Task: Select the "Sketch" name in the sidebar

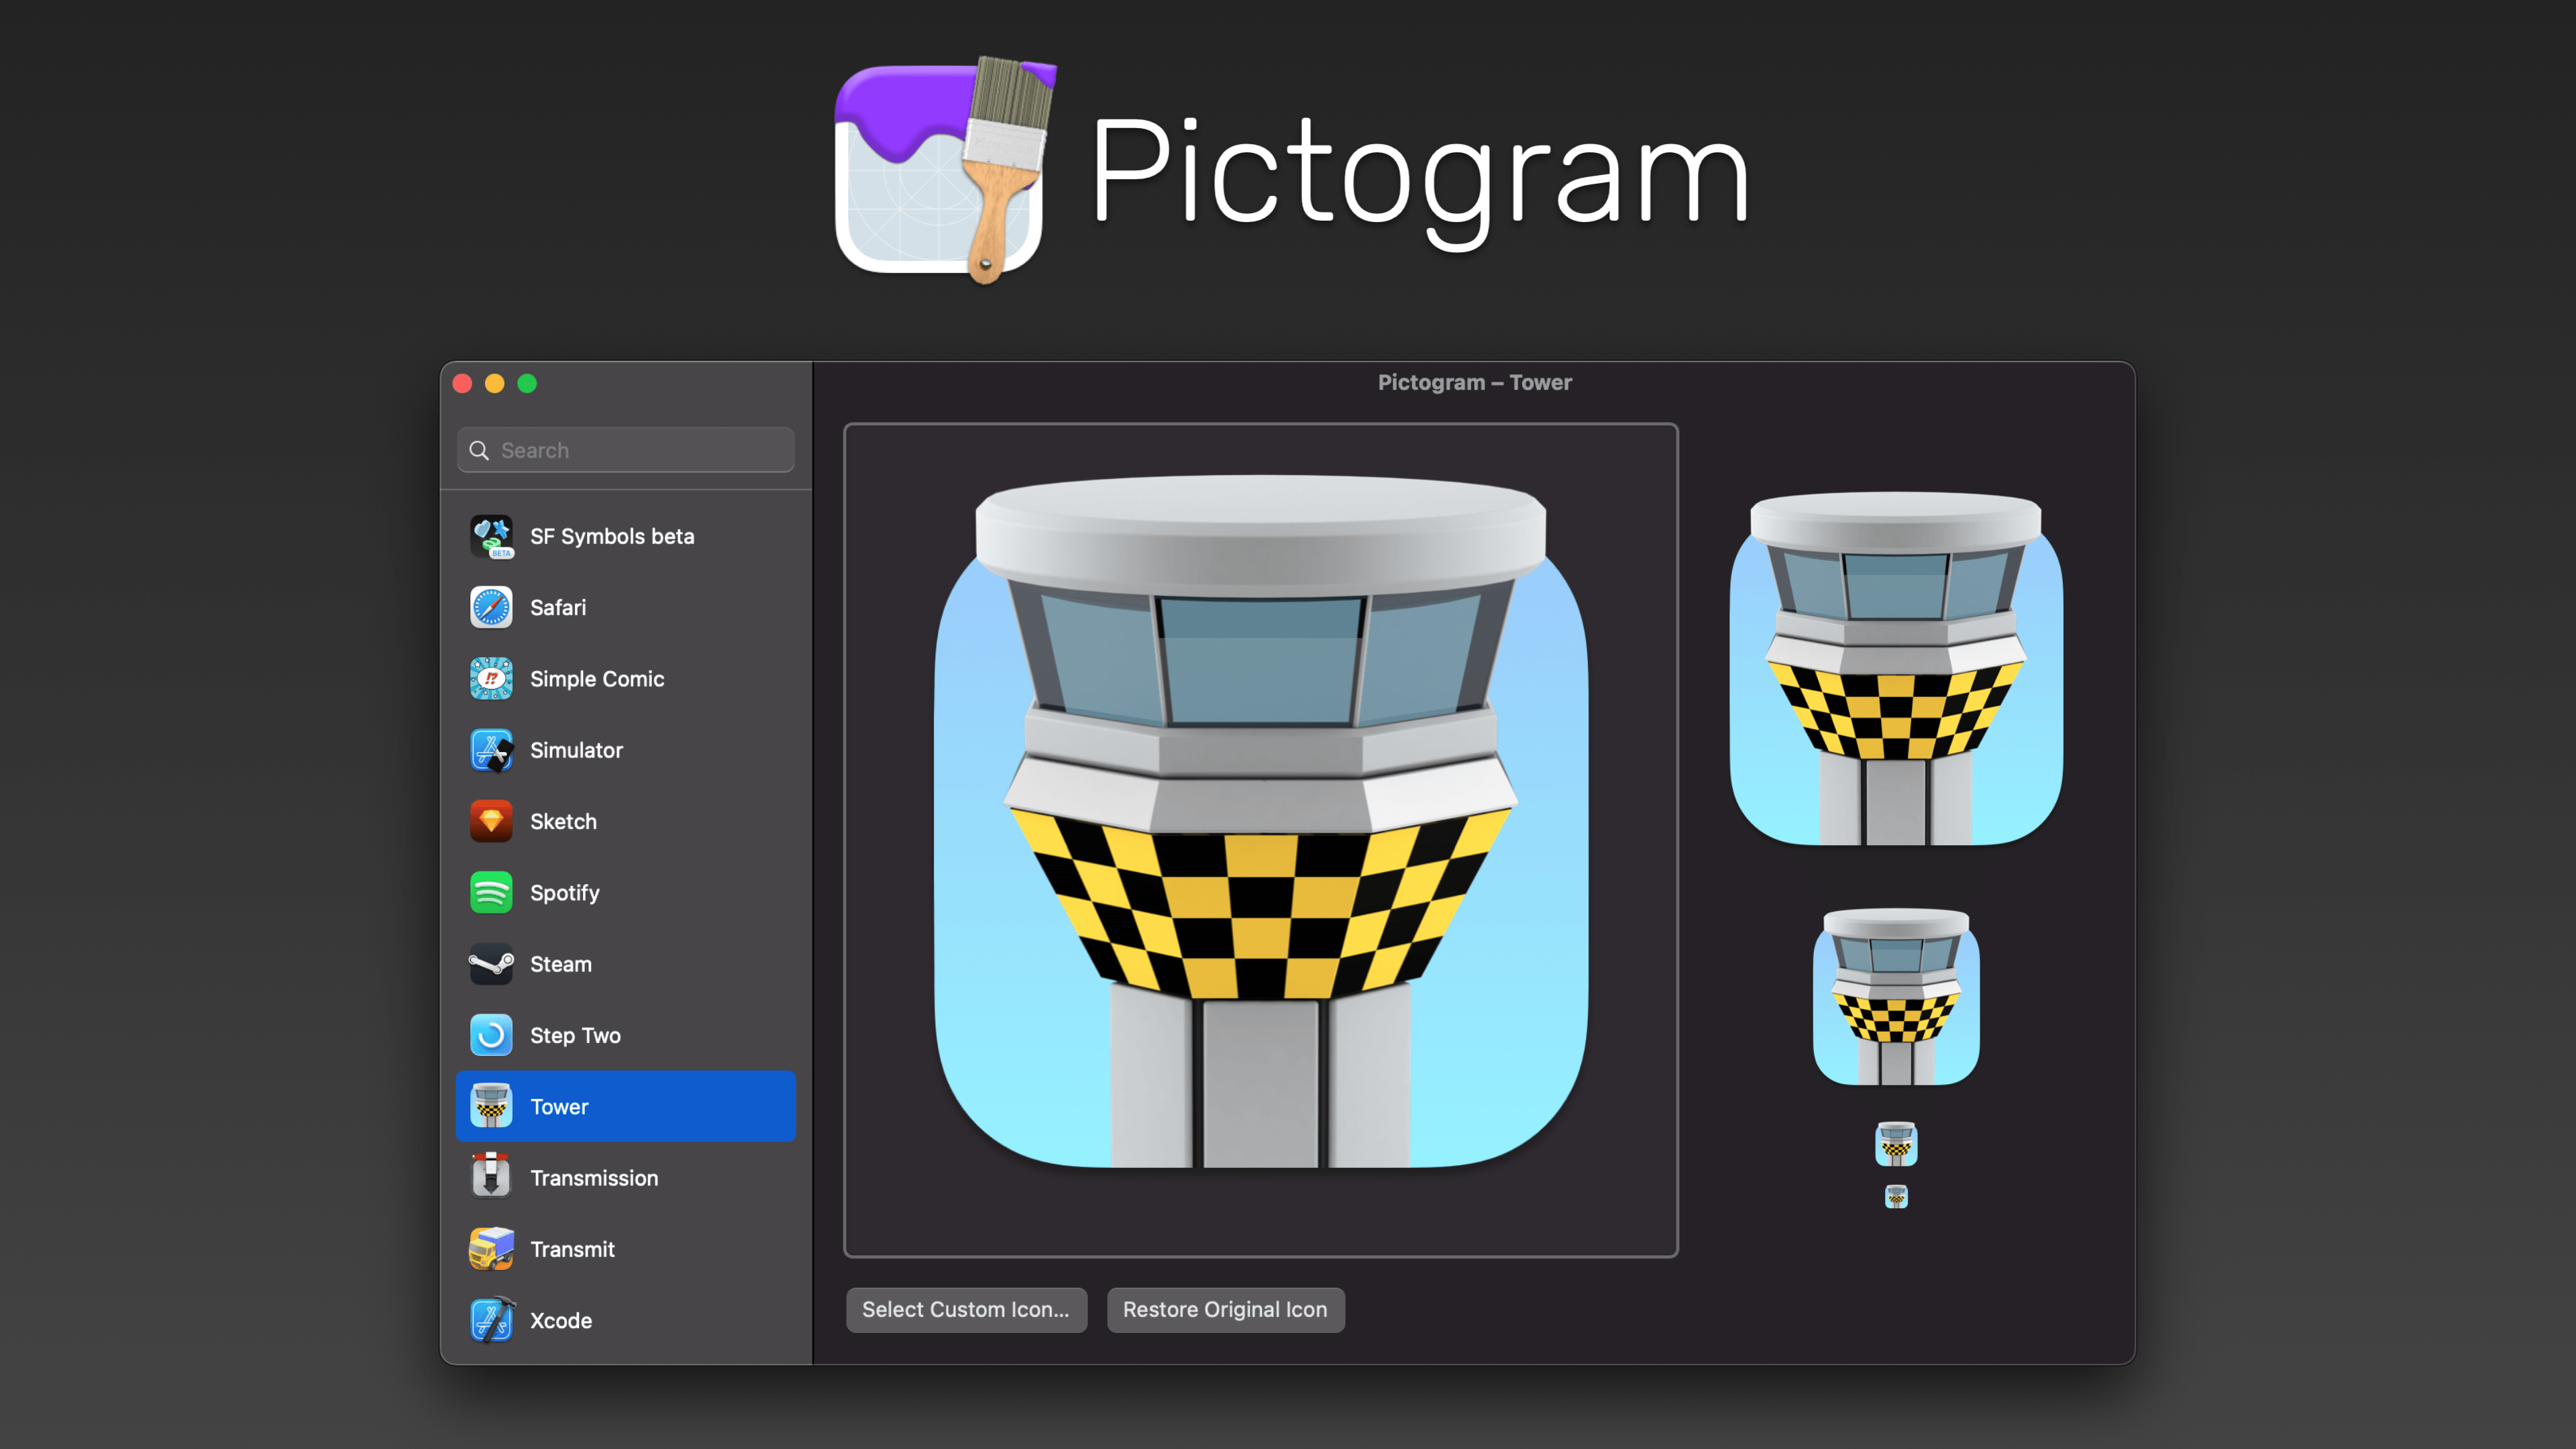Action: coord(563,822)
